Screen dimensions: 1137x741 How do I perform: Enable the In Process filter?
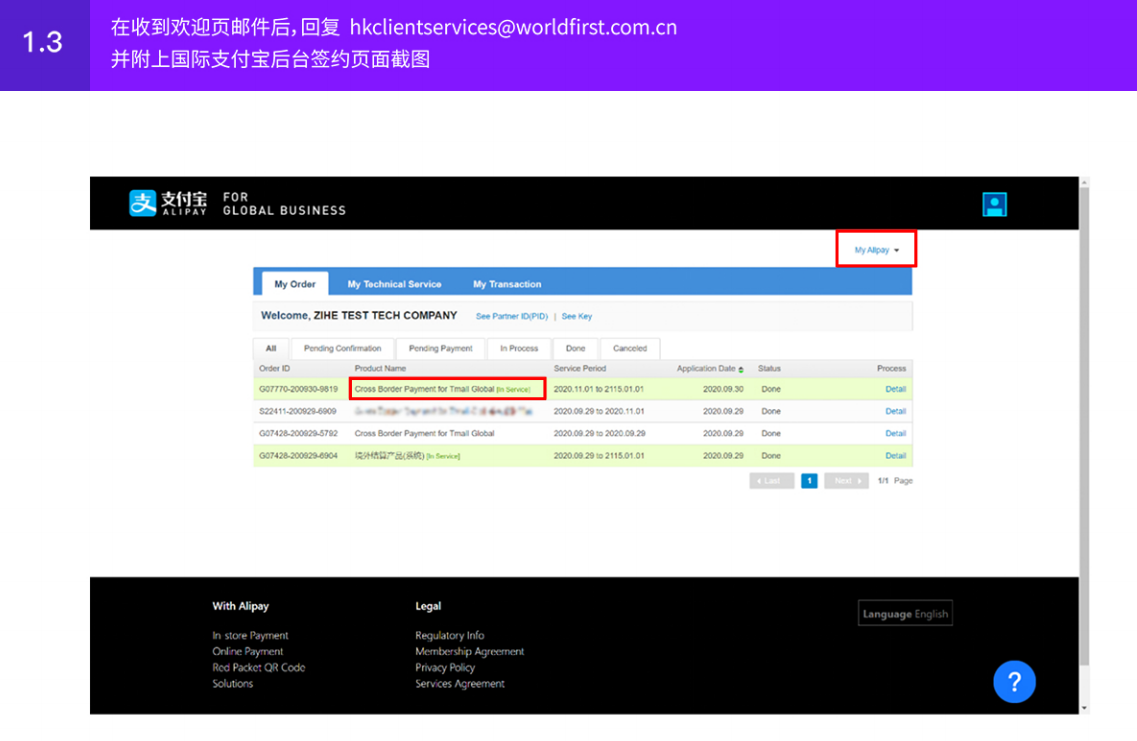tap(521, 348)
